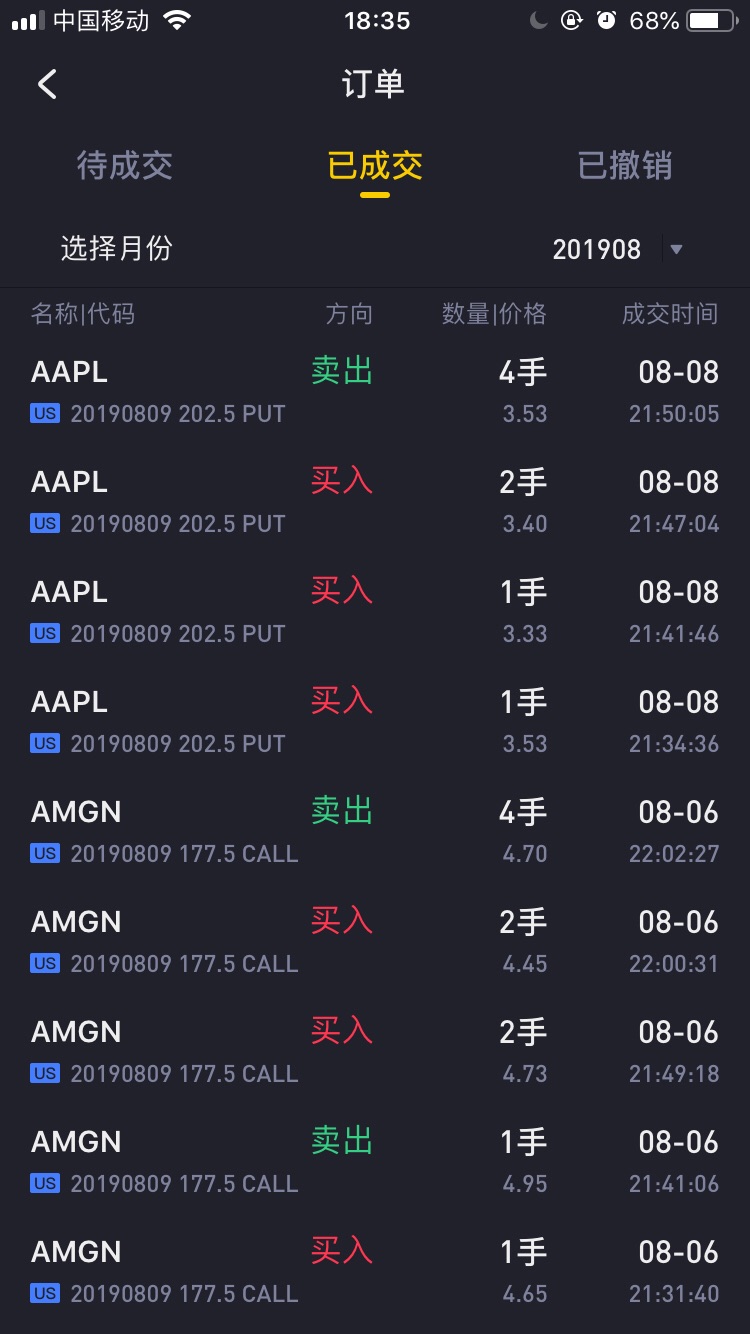Open AAPL buy order at 3.40

[x=375, y=501]
